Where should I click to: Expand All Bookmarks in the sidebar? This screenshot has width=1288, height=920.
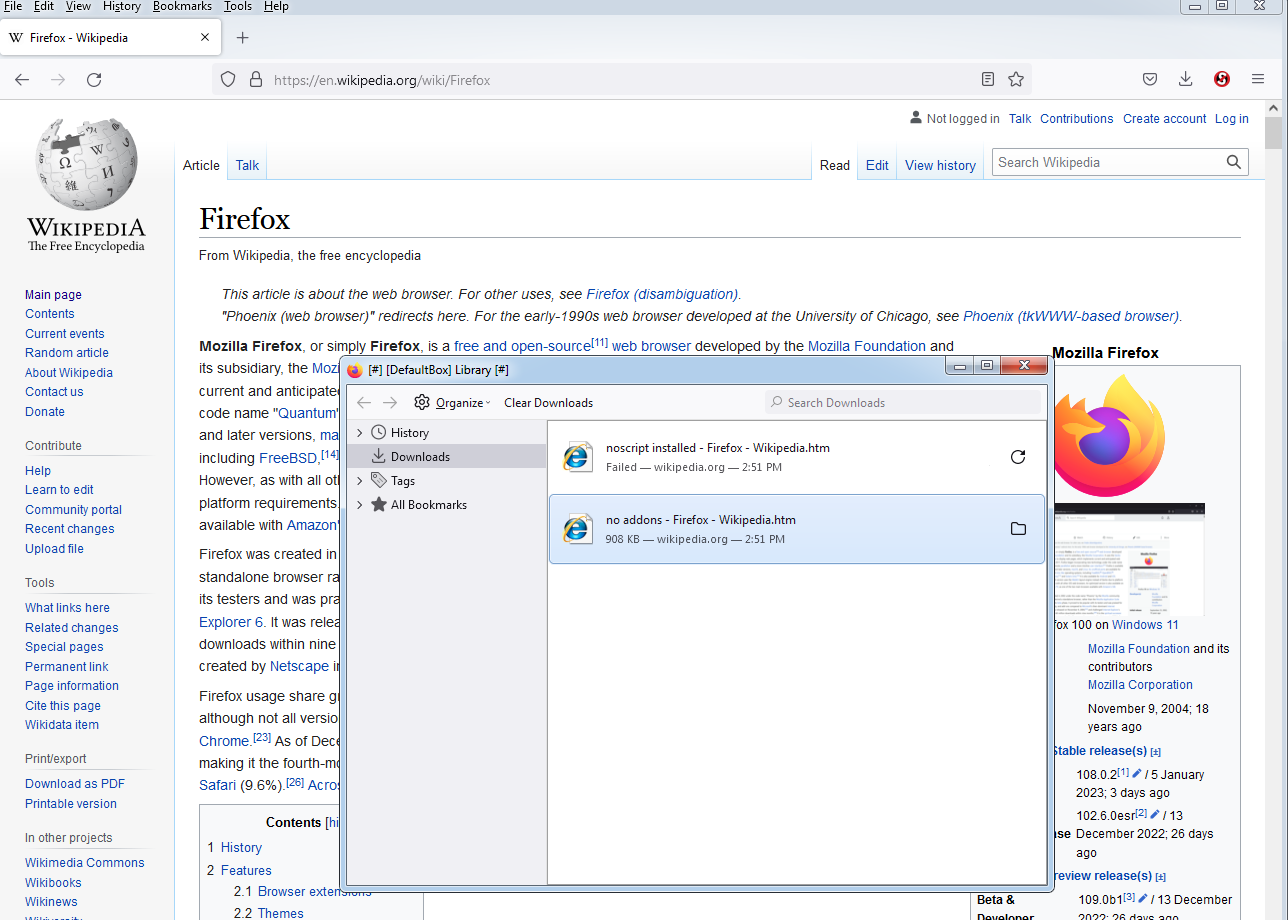(360, 505)
